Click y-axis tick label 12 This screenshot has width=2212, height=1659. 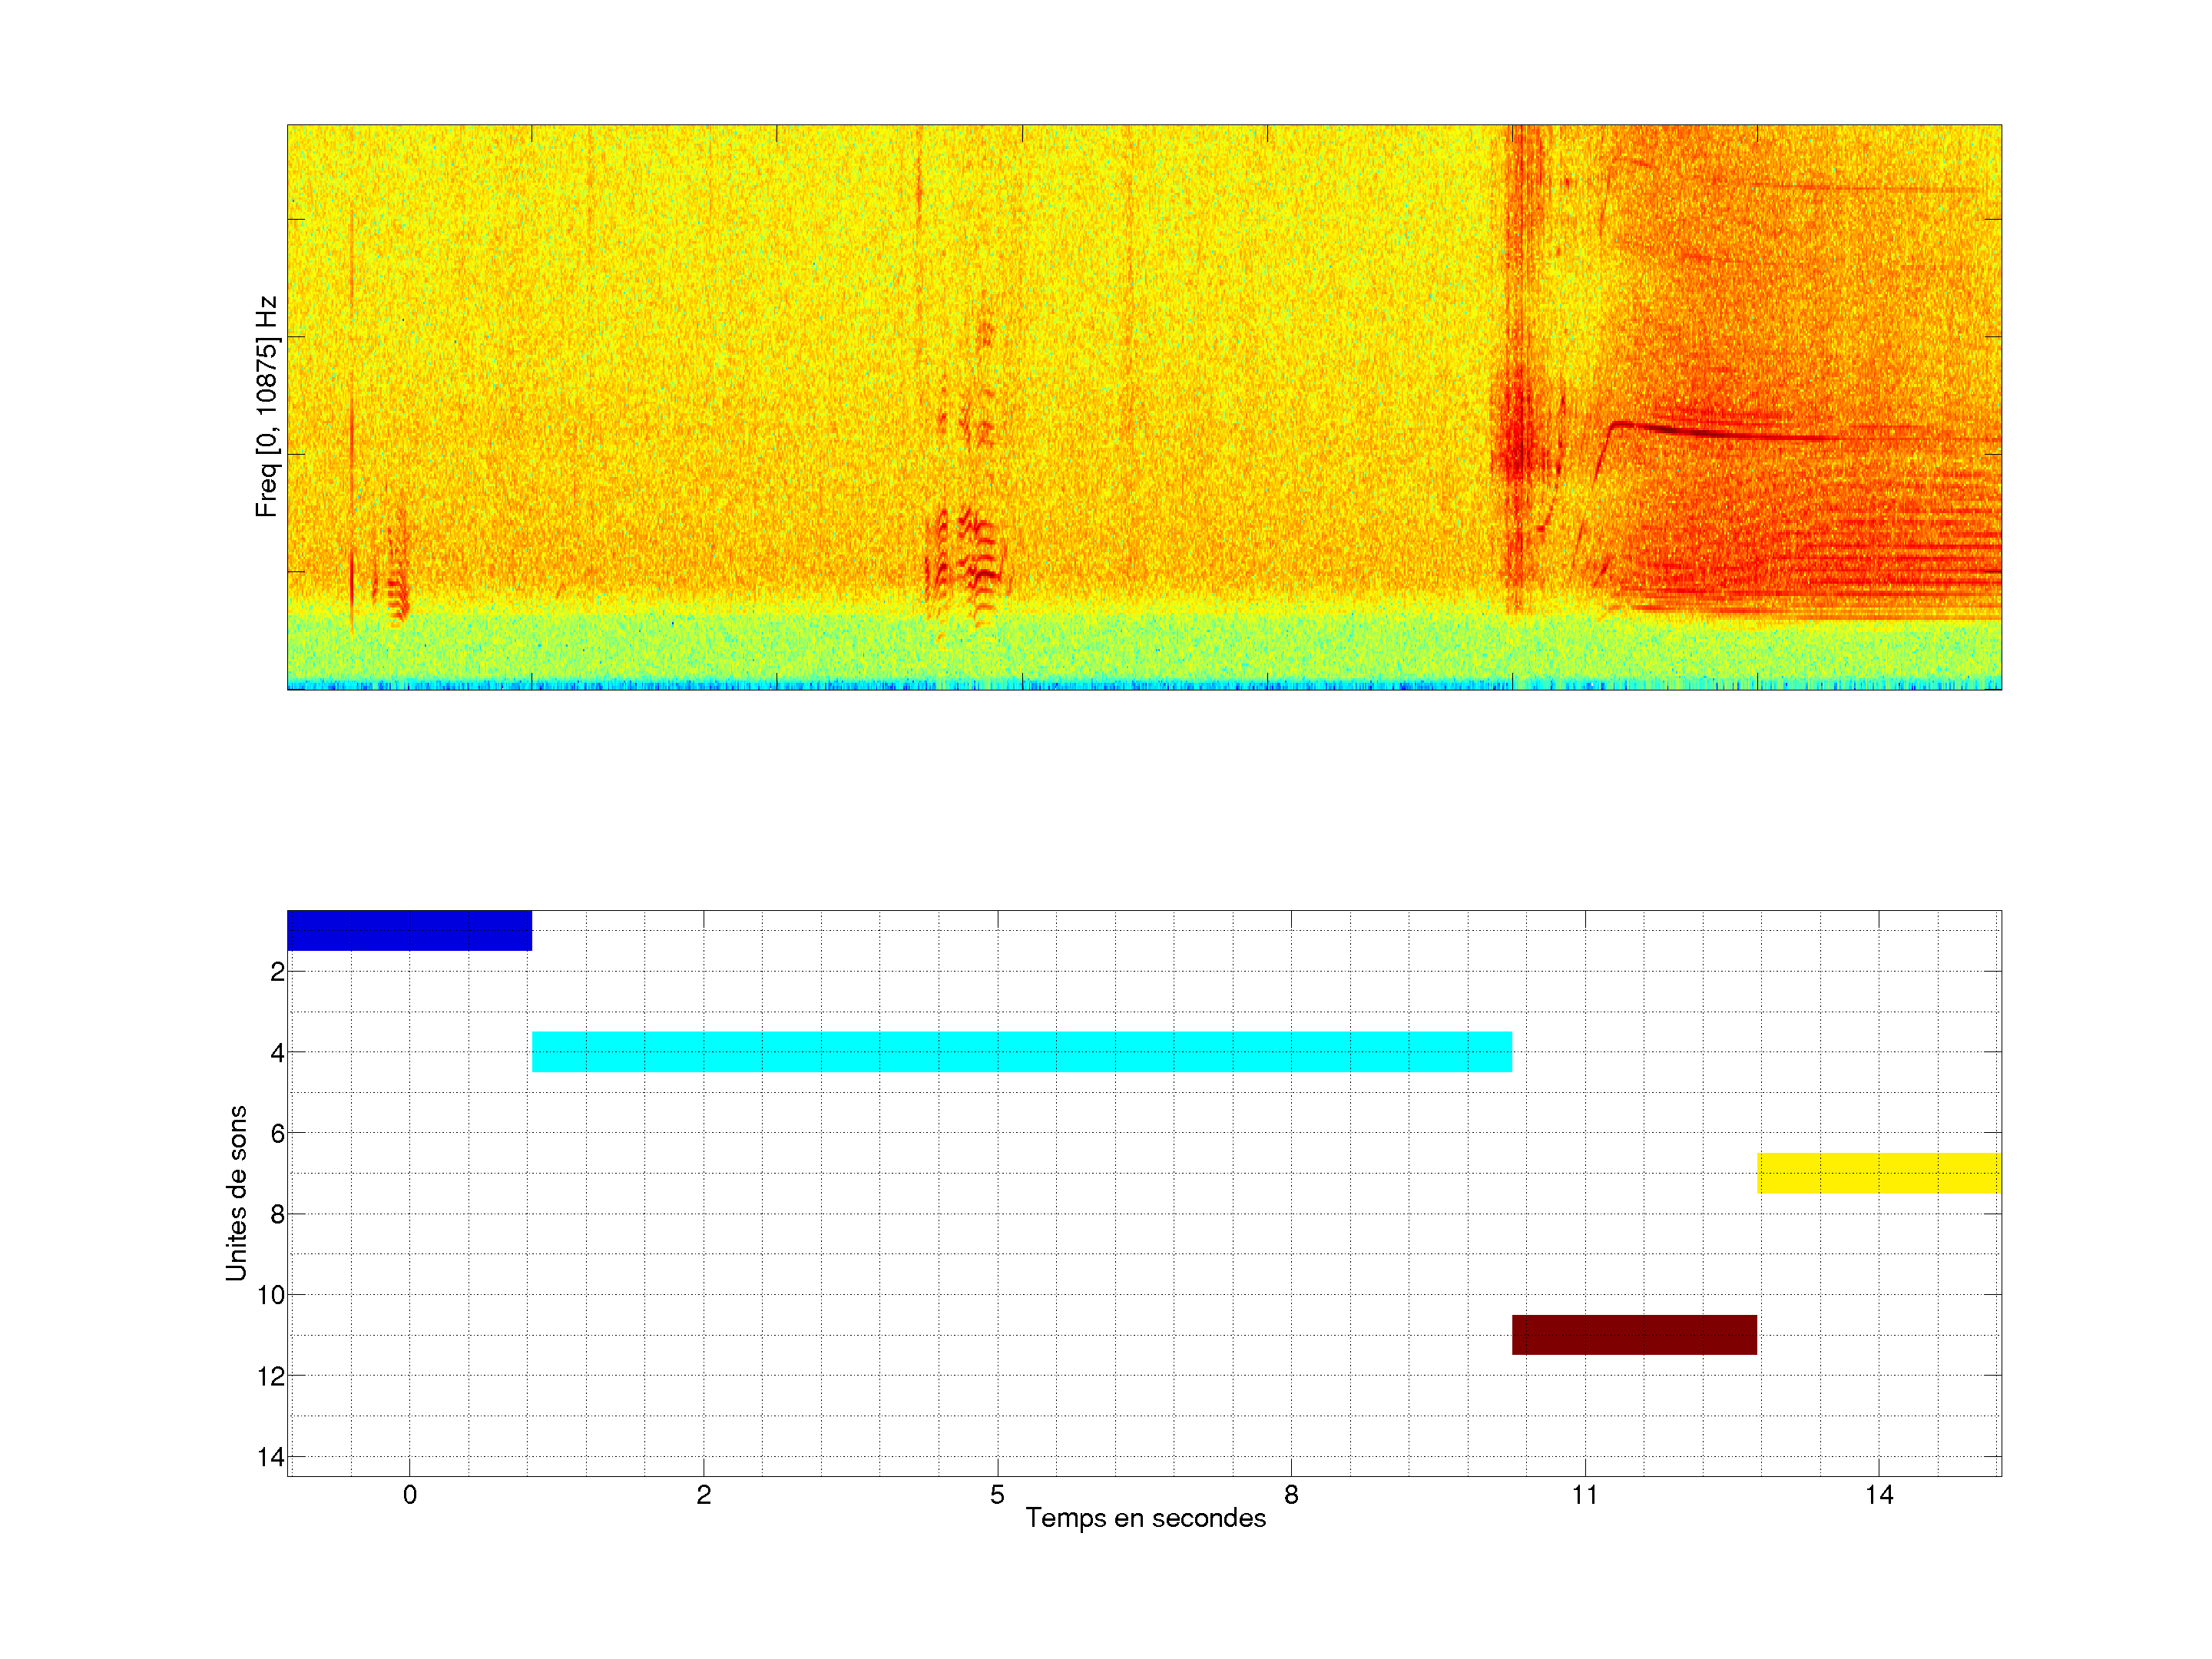270,1376
